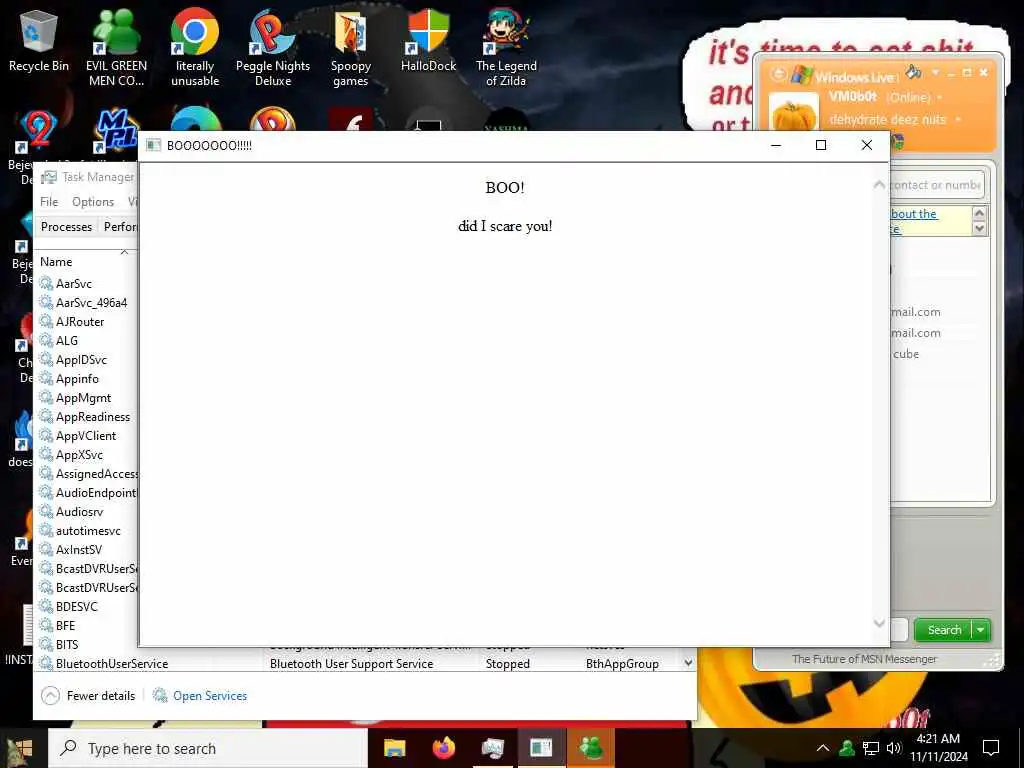Open the Messenger Search dropdown arrow
This screenshot has height=768, width=1024.
(x=981, y=630)
